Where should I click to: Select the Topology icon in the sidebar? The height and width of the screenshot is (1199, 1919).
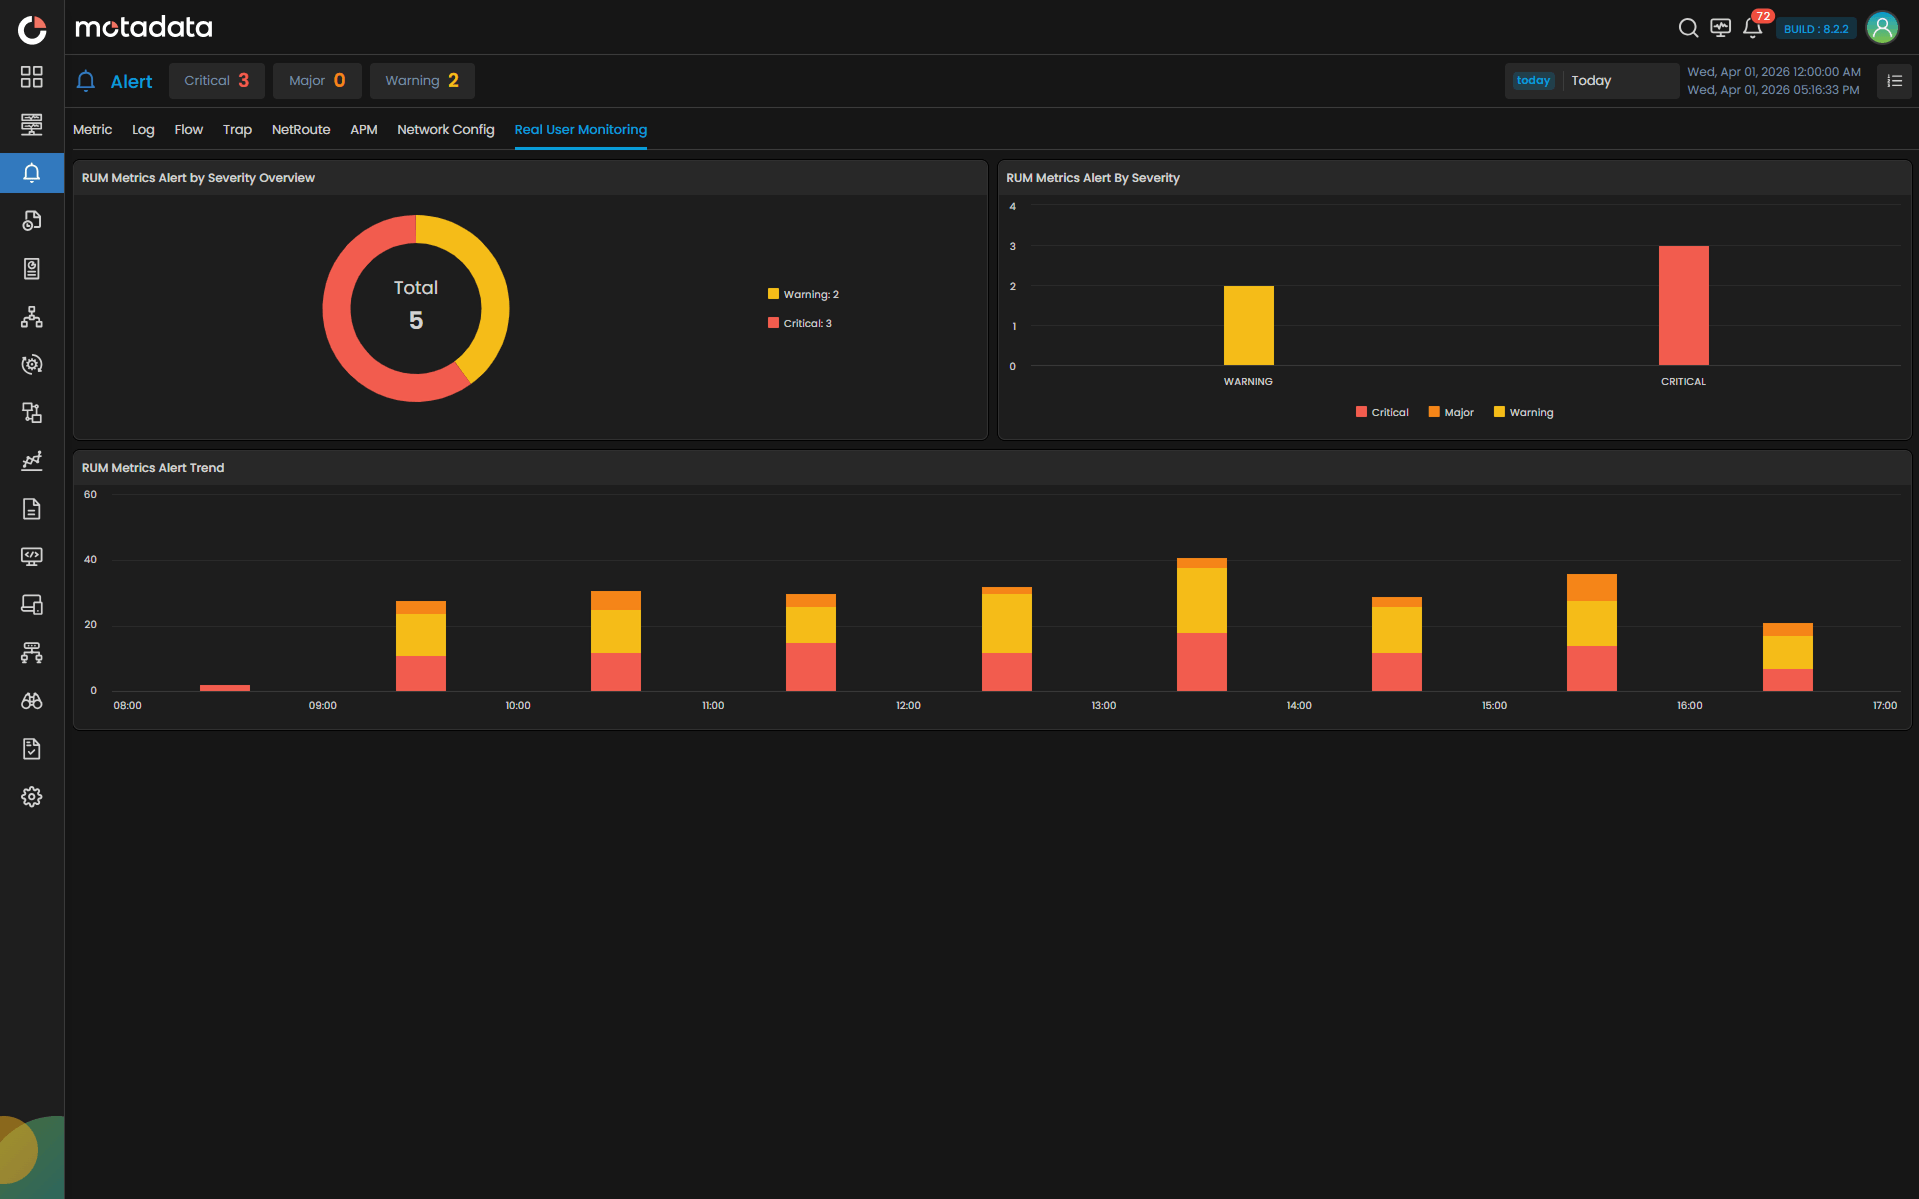click(32, 317)
